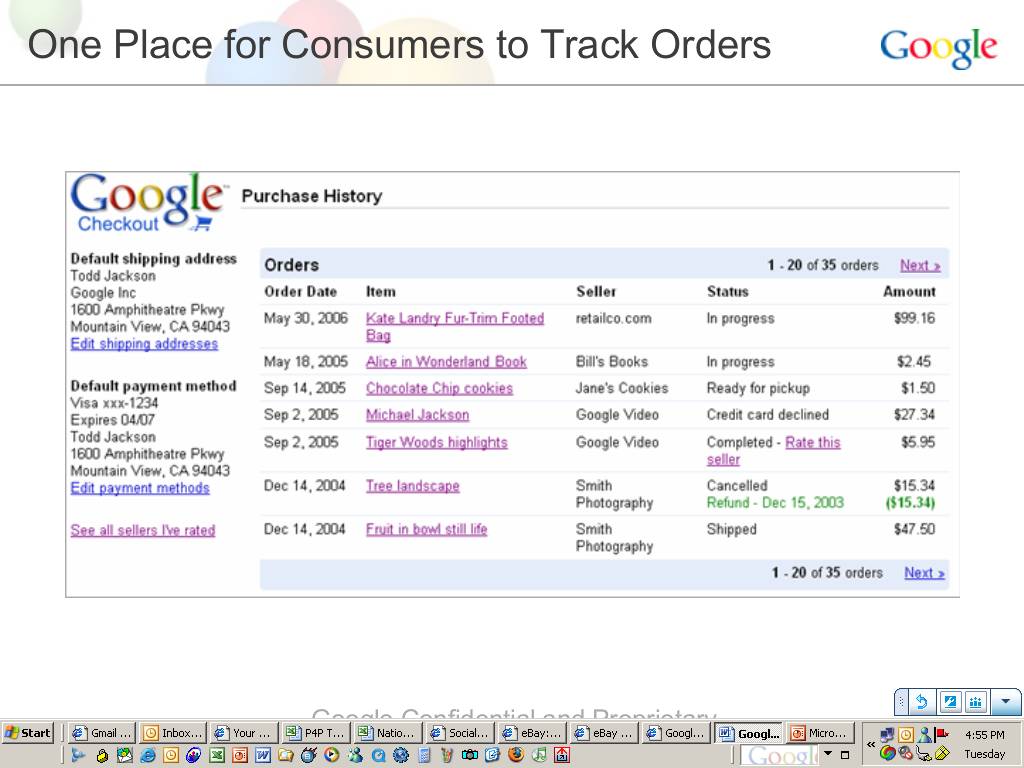Screen dimensions: 1024x768
Task: Click Edit payment methods link
Action: coord(140,488)
